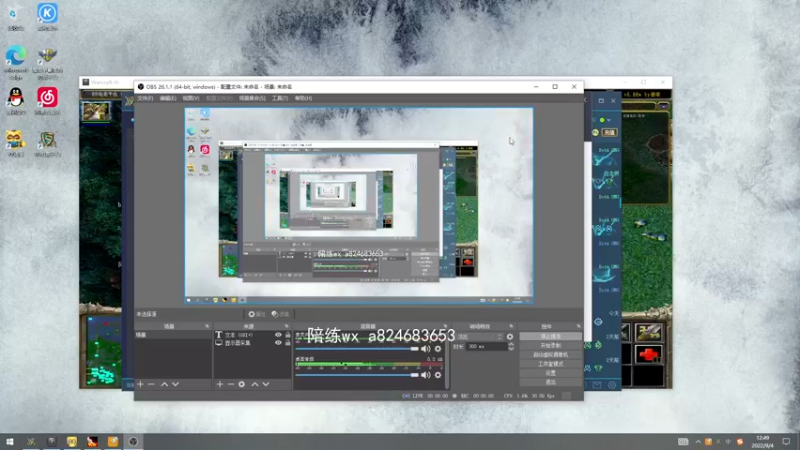Open the 文件(F) menu in OBS
Screen dimensions: 800x450
pyautogui.click(x=145, y=98)
